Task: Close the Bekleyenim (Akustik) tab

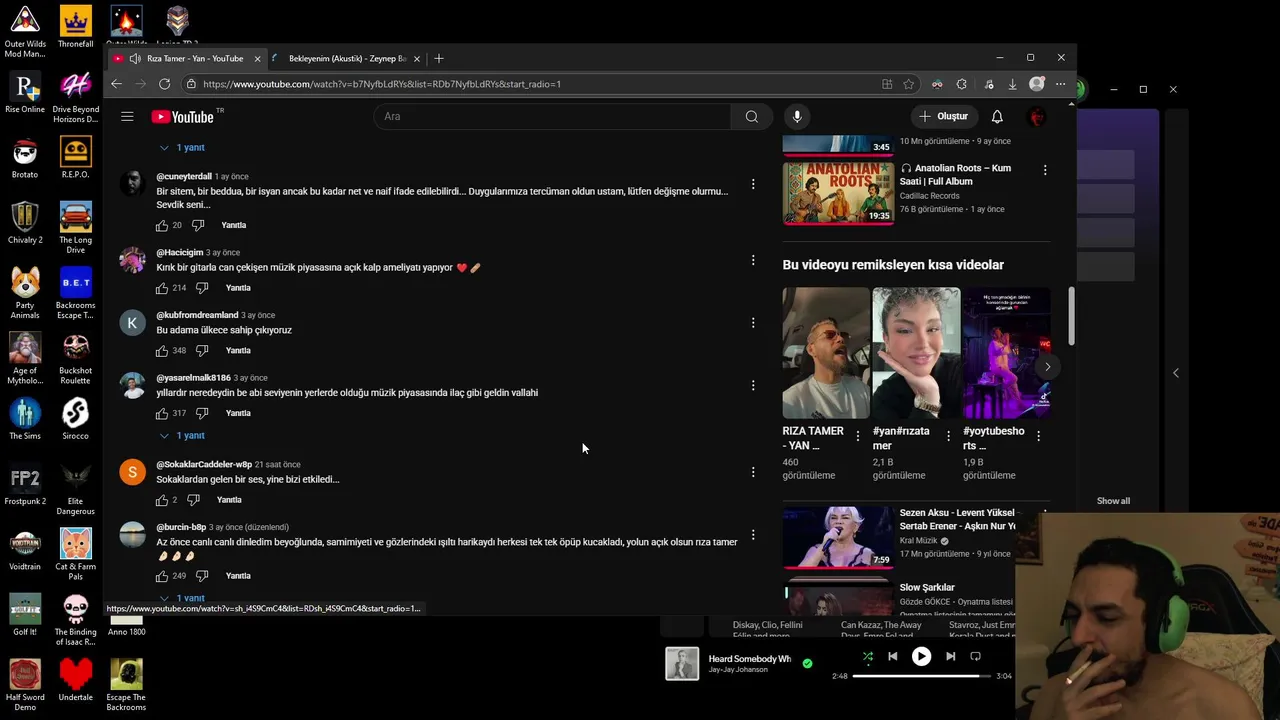Action: [x=417, y=58]
